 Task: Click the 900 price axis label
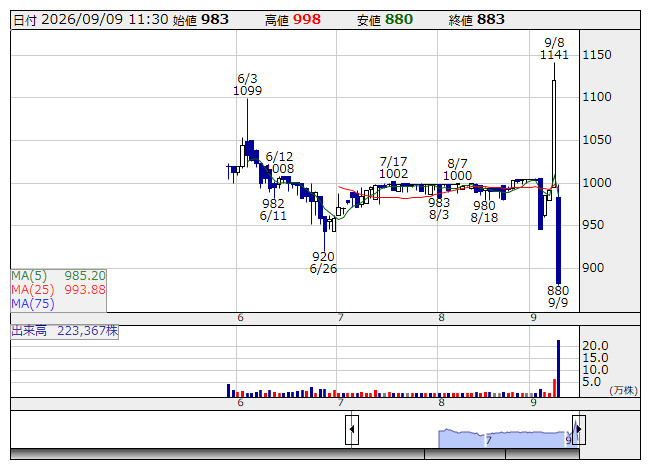coord(593,268)
